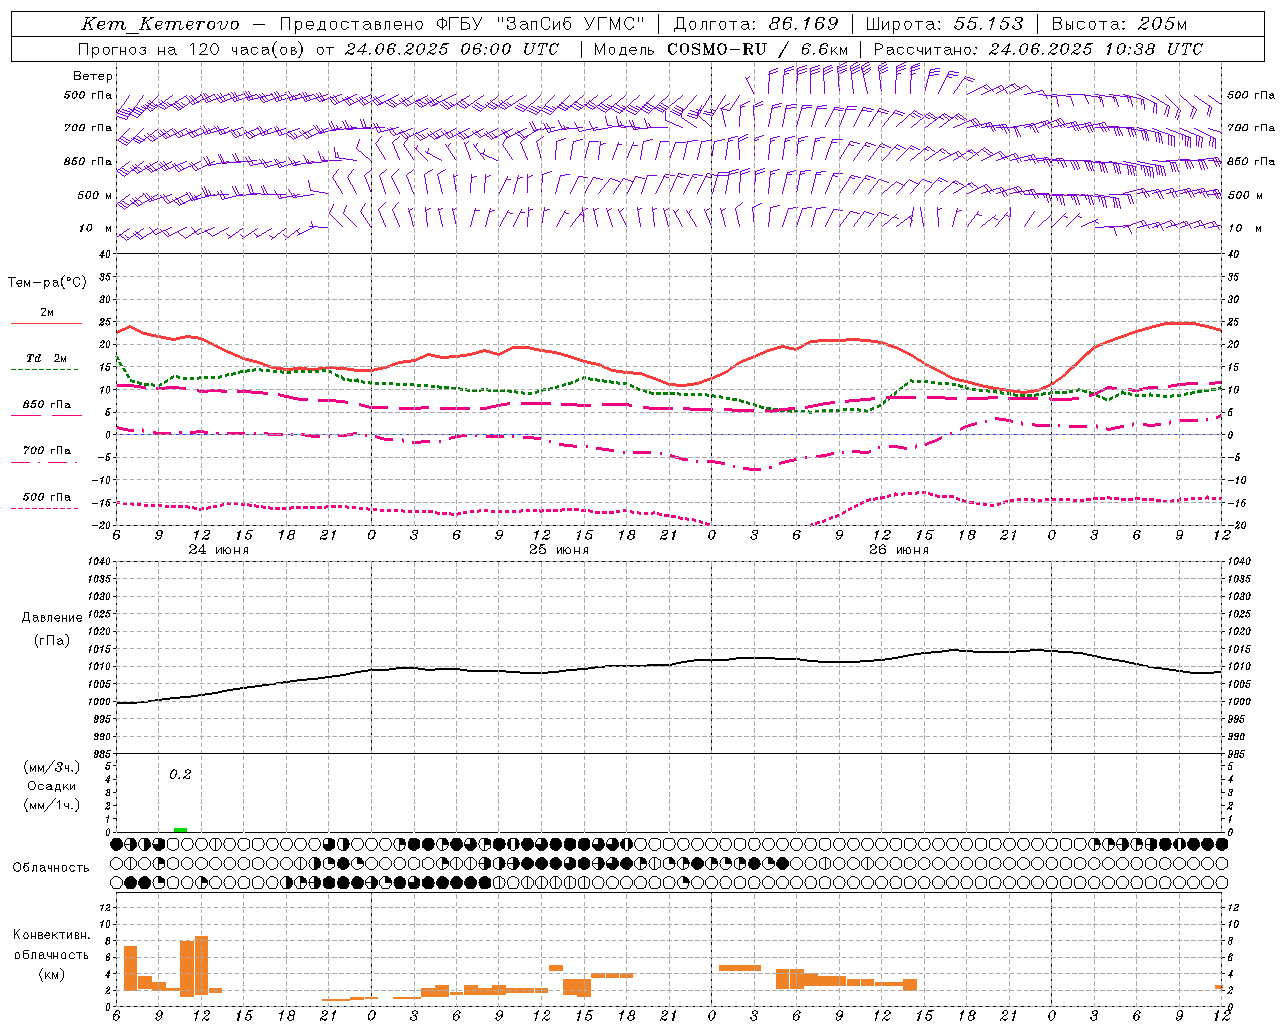
Task: Click the right '850 гПа' wind level label
Action: 1251,161
